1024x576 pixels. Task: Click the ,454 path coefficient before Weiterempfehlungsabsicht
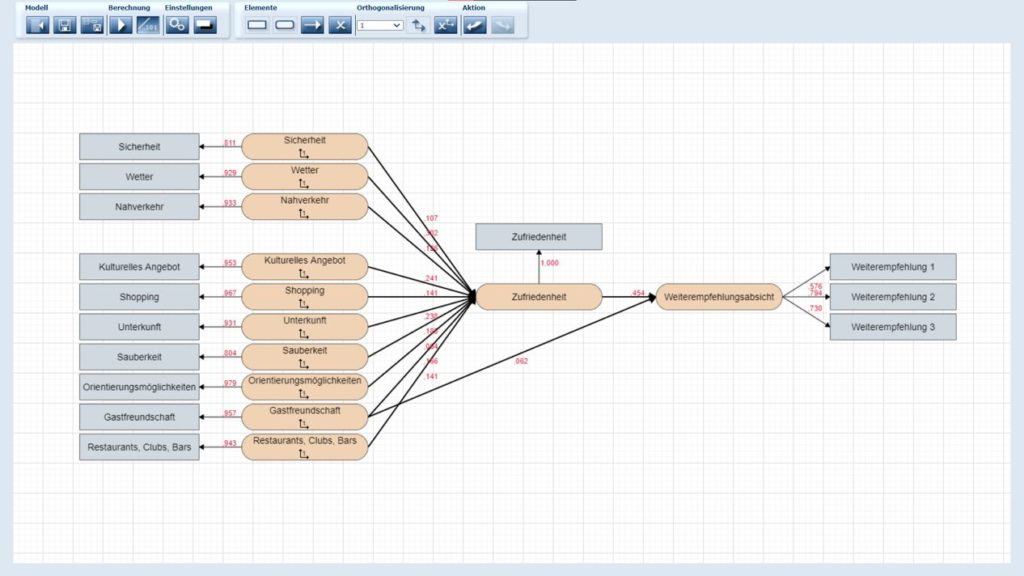pyautogui.click(x=638, y=293)
